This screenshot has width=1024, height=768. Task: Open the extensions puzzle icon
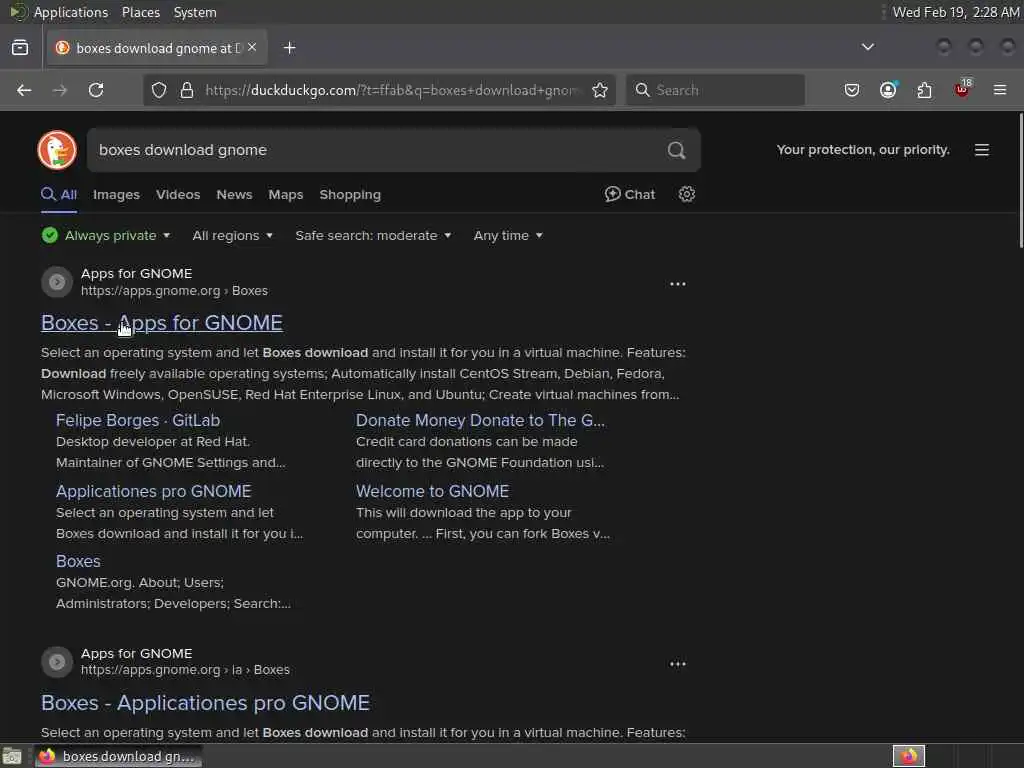click(x=925, y=90)
